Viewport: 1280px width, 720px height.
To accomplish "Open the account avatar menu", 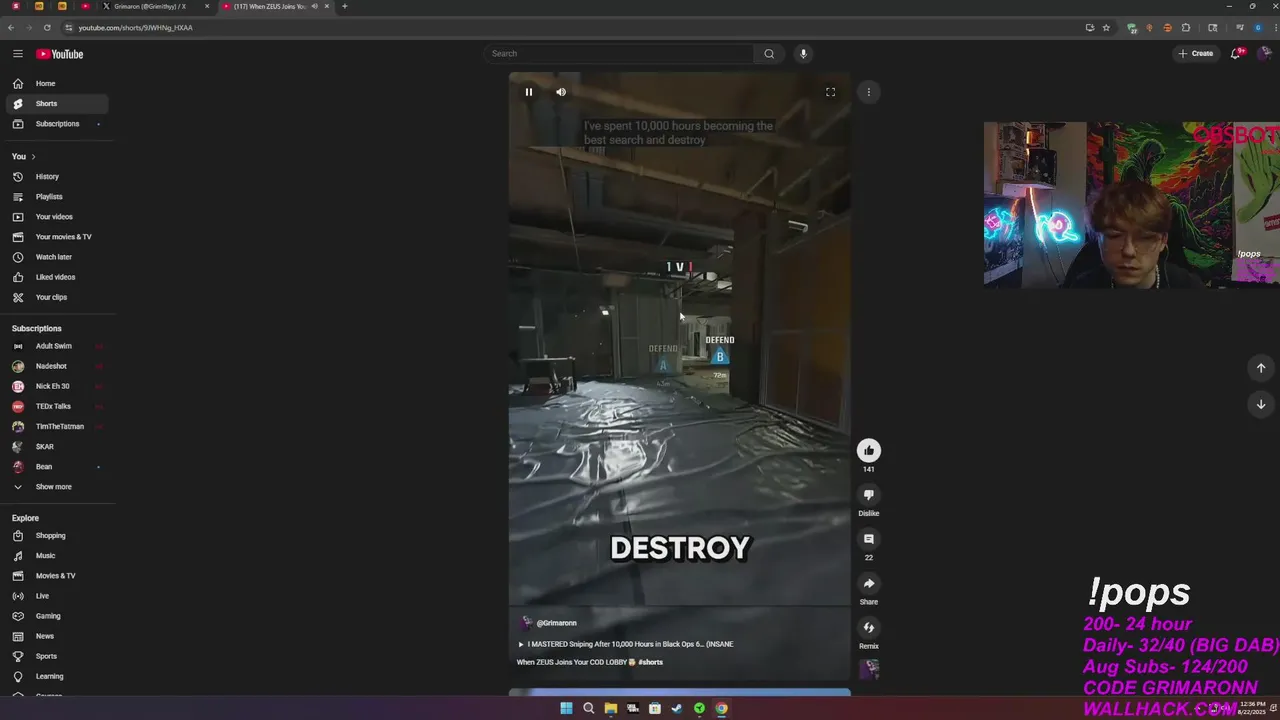I will 1264,54.
